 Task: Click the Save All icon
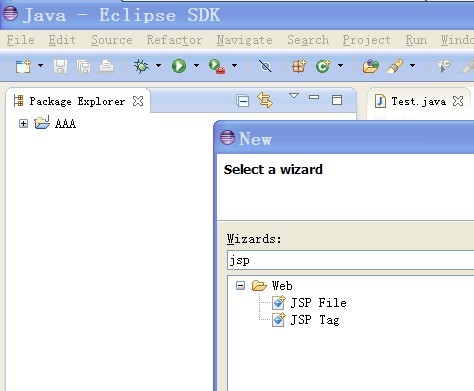(x=83, y=66)
